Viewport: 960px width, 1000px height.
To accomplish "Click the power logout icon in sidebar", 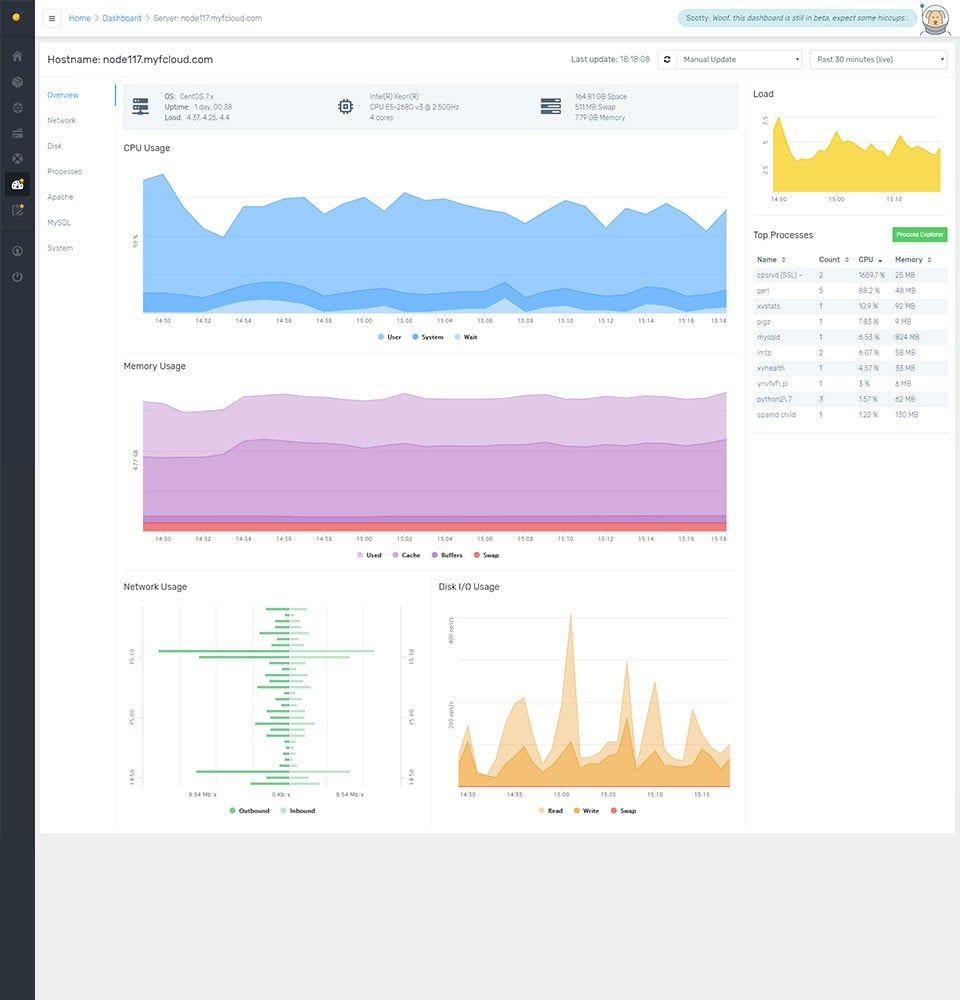I will click(x=17, y=276).
